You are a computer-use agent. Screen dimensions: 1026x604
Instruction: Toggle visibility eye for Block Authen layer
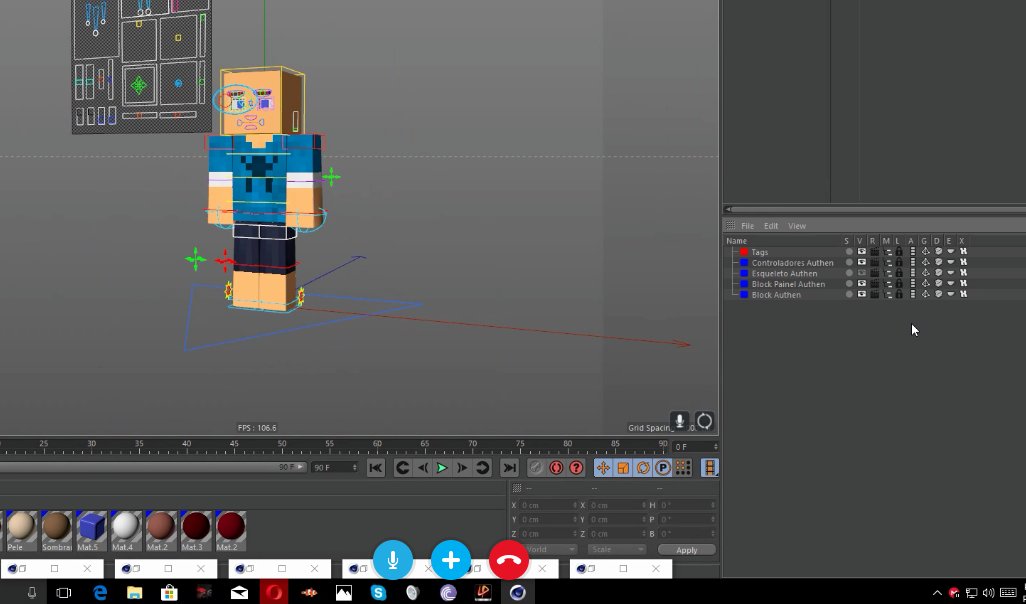[862, 294]
